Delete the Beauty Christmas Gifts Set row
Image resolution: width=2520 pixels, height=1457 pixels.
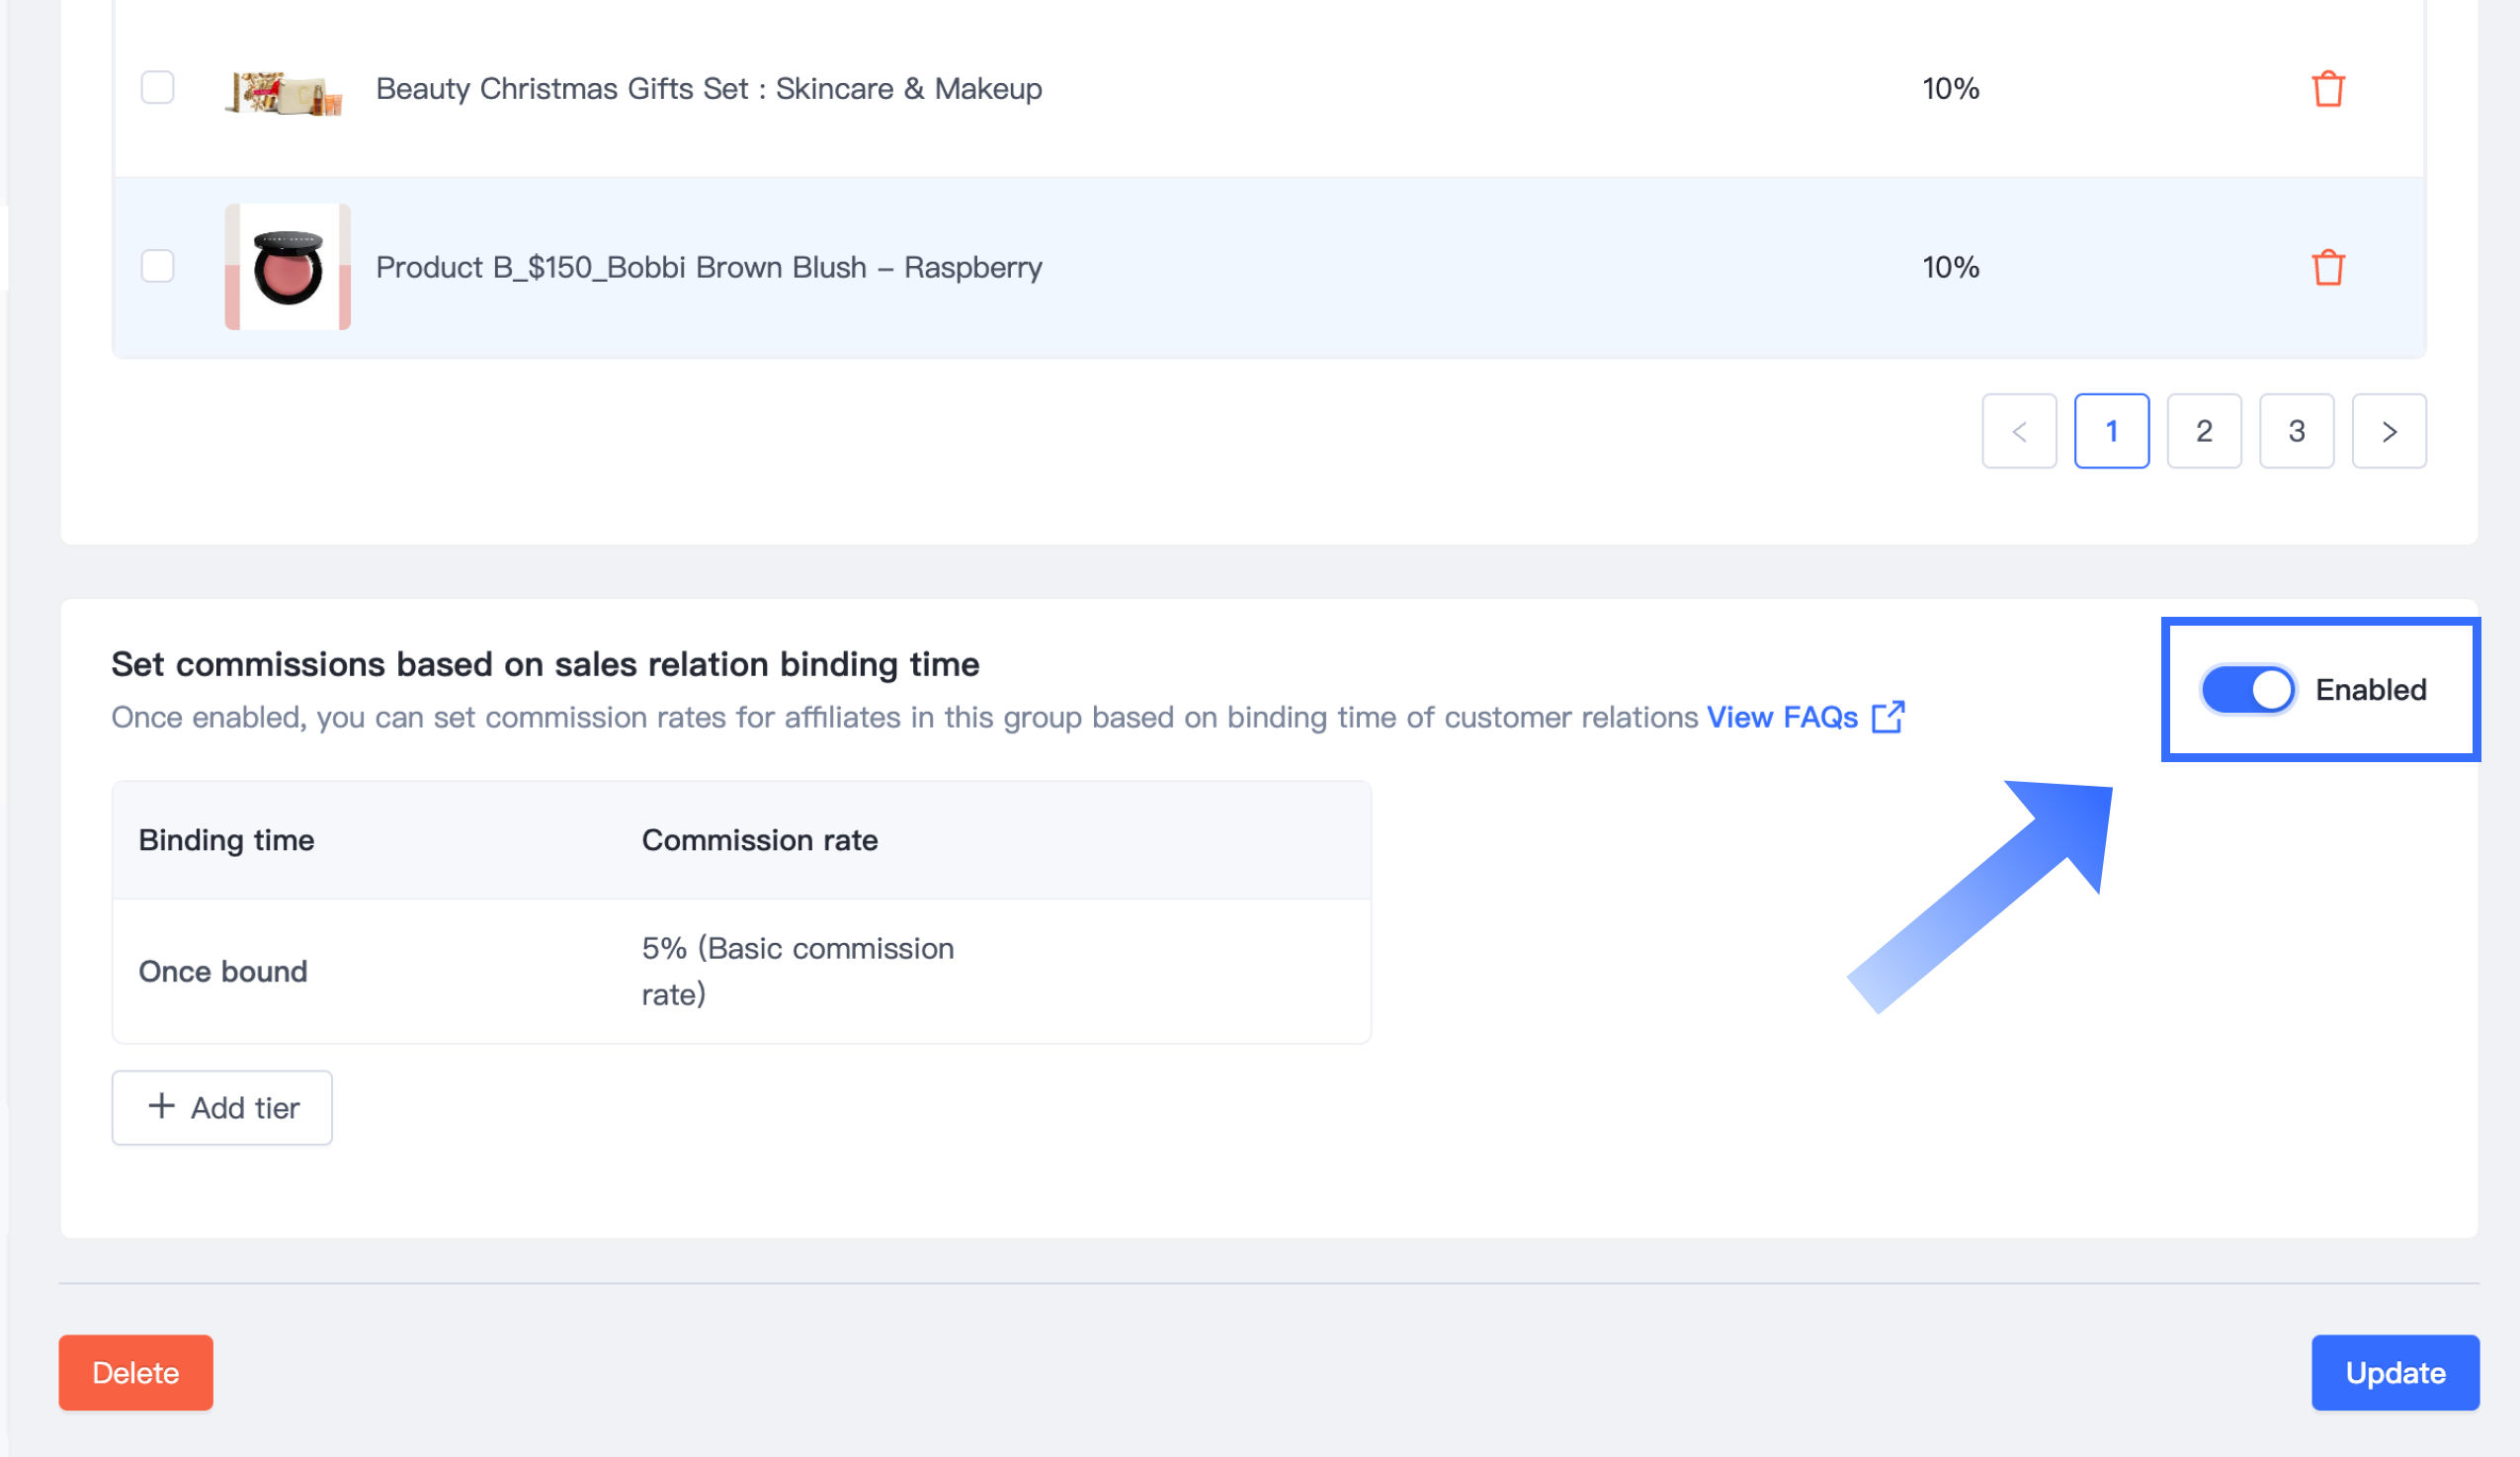click(x=2328, y=89)
